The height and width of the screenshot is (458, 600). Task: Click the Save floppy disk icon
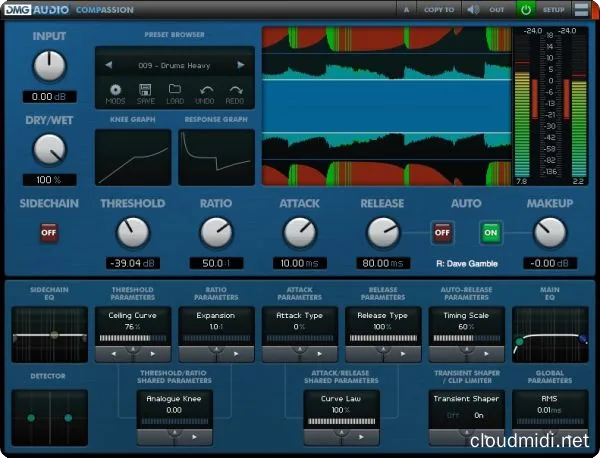click(145, 90)
